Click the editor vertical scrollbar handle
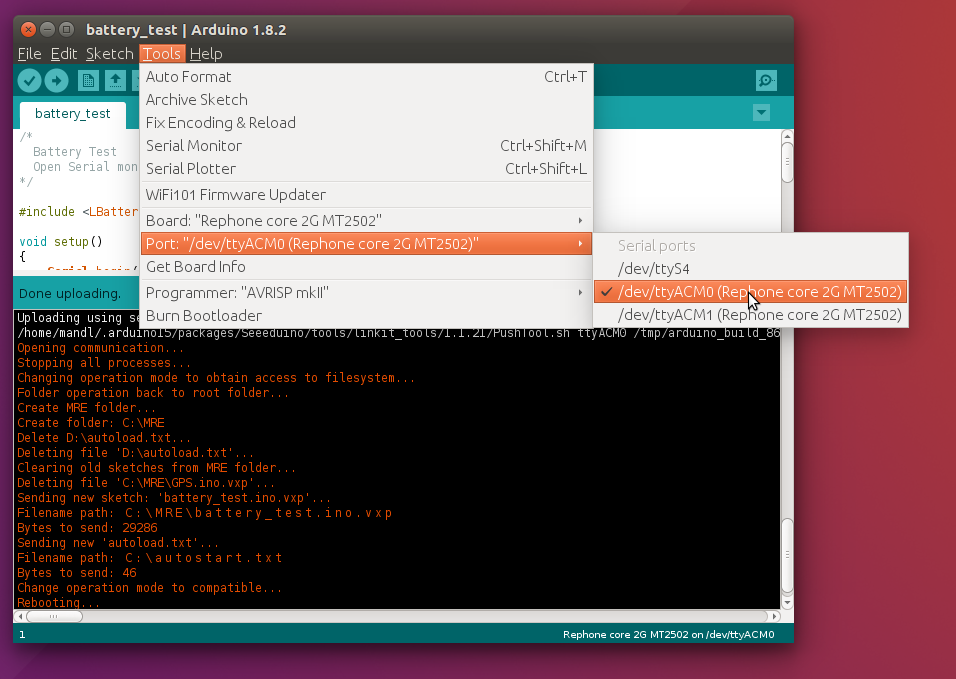Image resolution: width=956 pixels, height=679 pixels. (787, 162)
